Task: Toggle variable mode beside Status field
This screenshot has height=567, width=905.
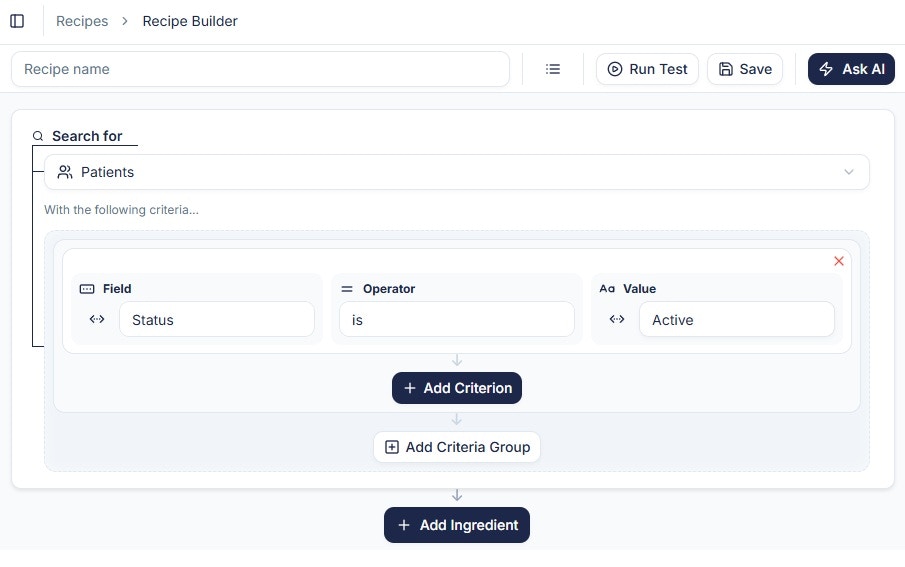Action: [97, 319]
